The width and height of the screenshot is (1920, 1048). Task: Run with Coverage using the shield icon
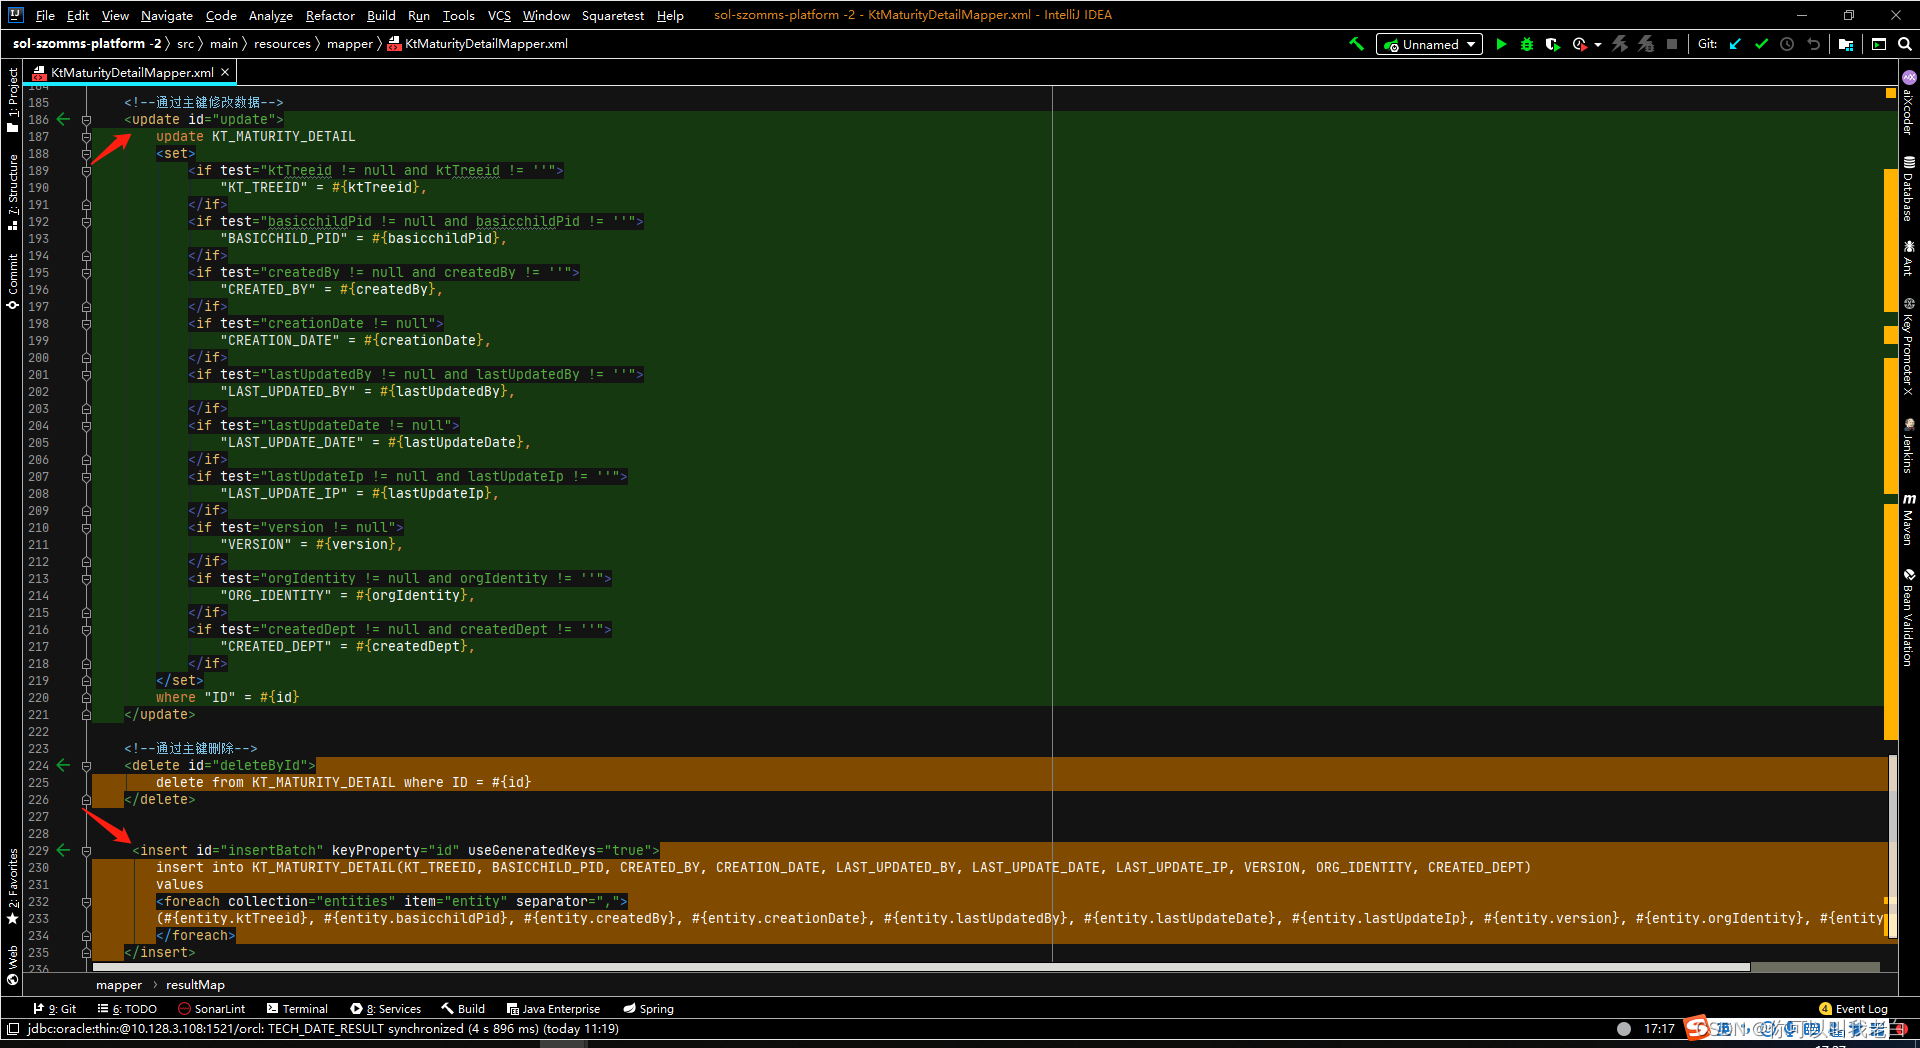(1552, 44)
